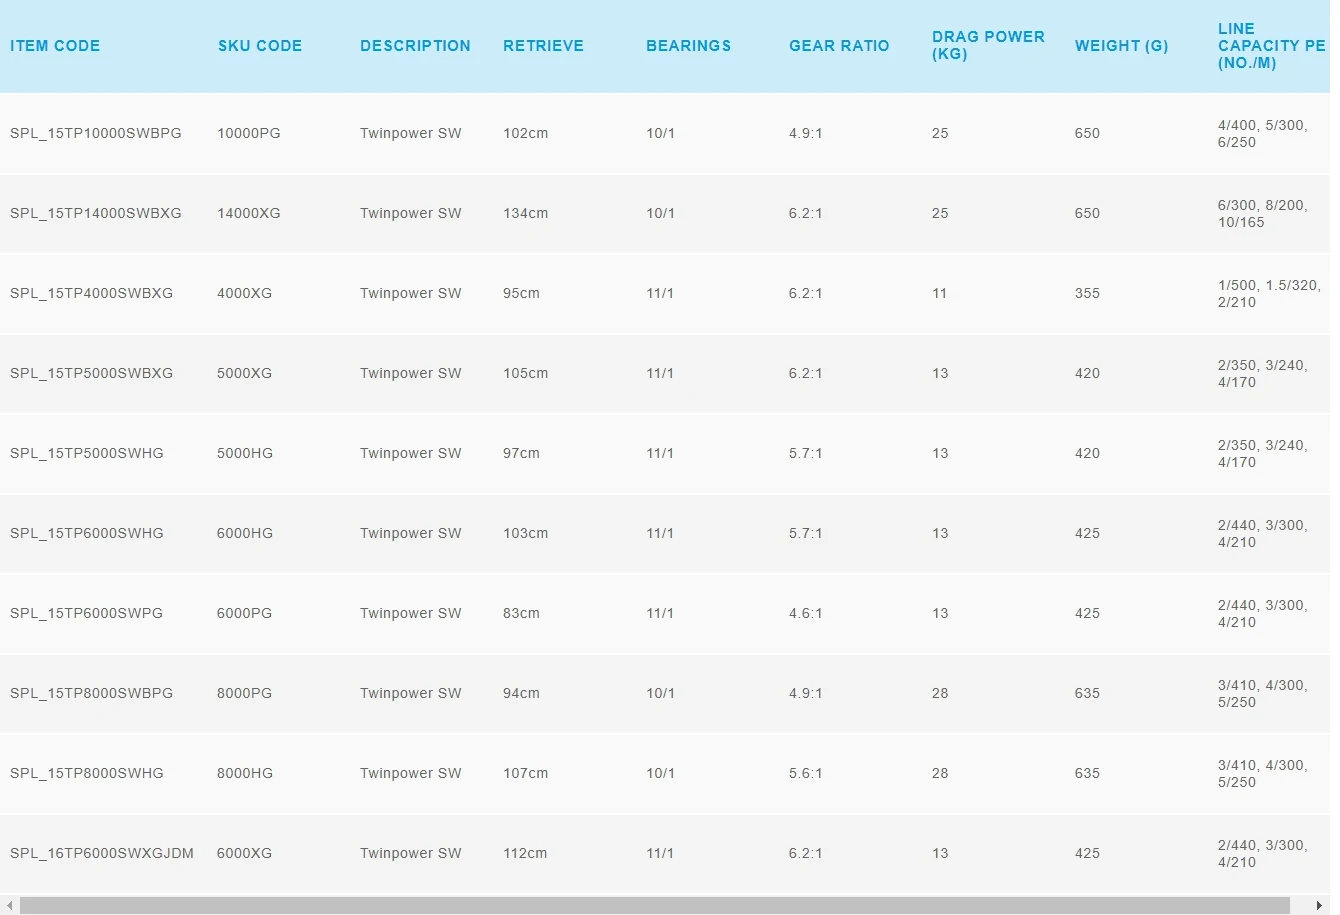Image resolution: width=1340 pixels, height=915 pixels.
Task: Select item code SPL_15TP4000SWBXG
Action: [91, 293]
